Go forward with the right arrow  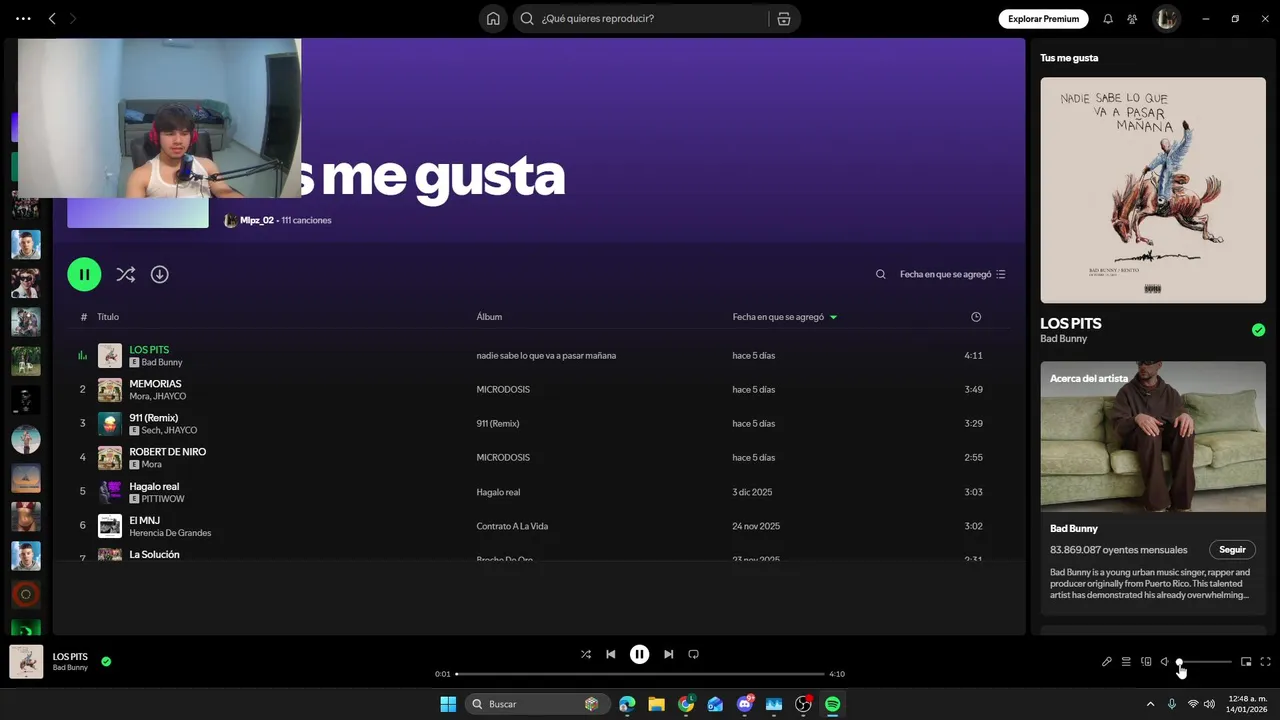(73, 18)
